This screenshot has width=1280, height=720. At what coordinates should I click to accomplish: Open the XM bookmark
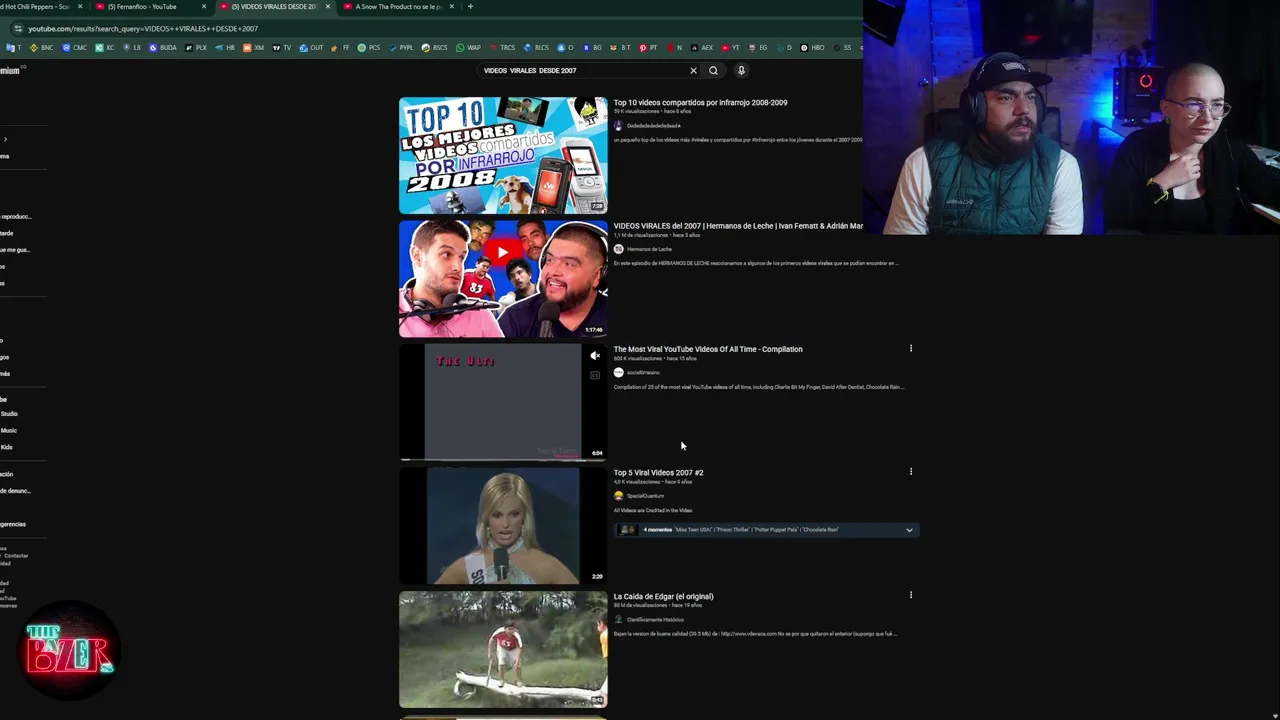pos(253,47)
